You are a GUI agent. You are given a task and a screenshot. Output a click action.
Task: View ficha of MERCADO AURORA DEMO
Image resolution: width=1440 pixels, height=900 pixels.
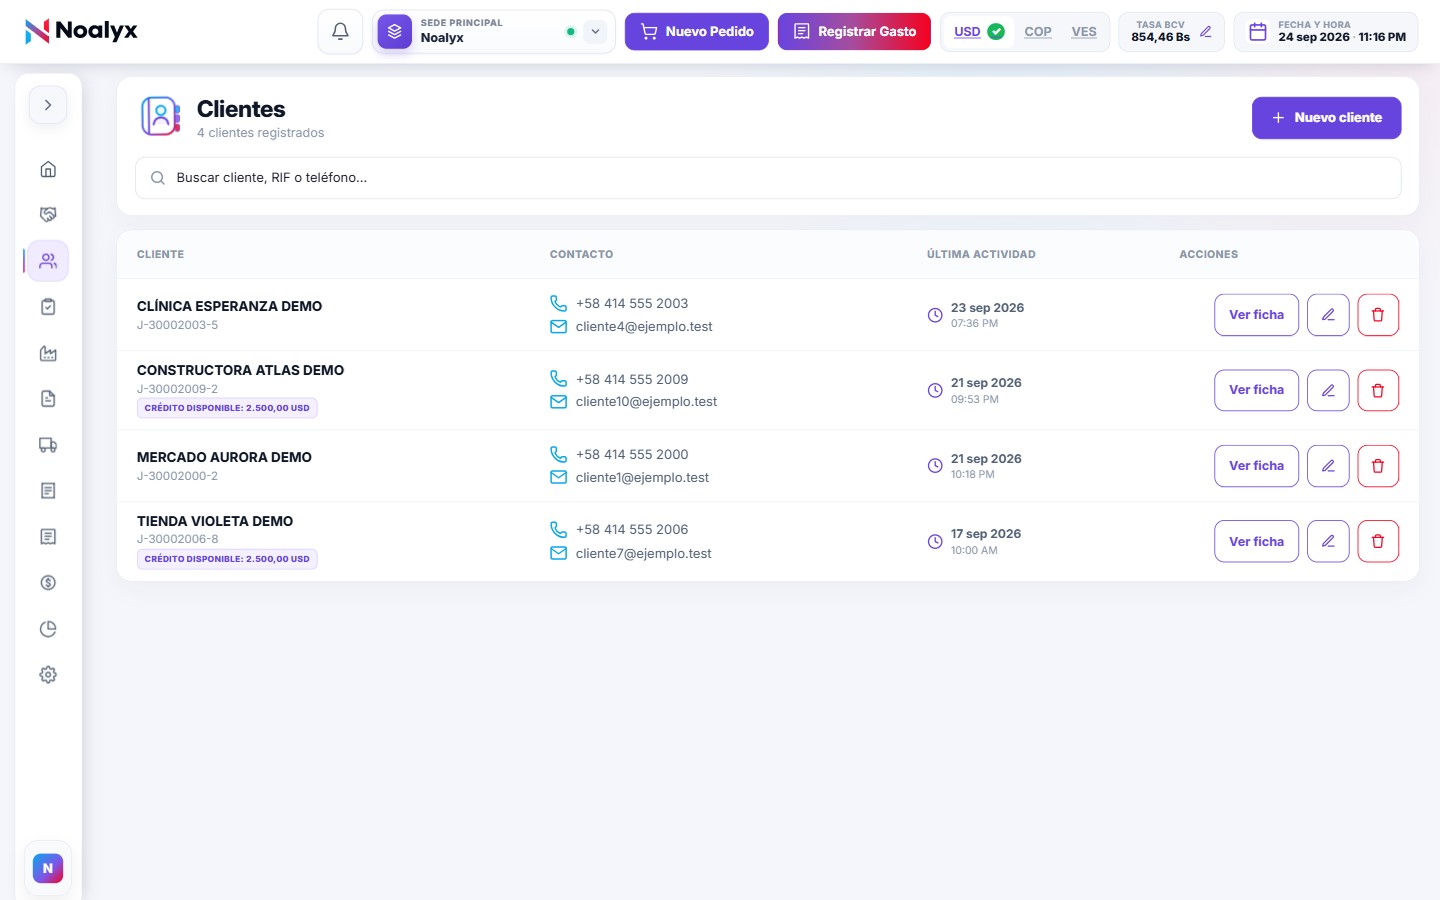pos(1256,466)
